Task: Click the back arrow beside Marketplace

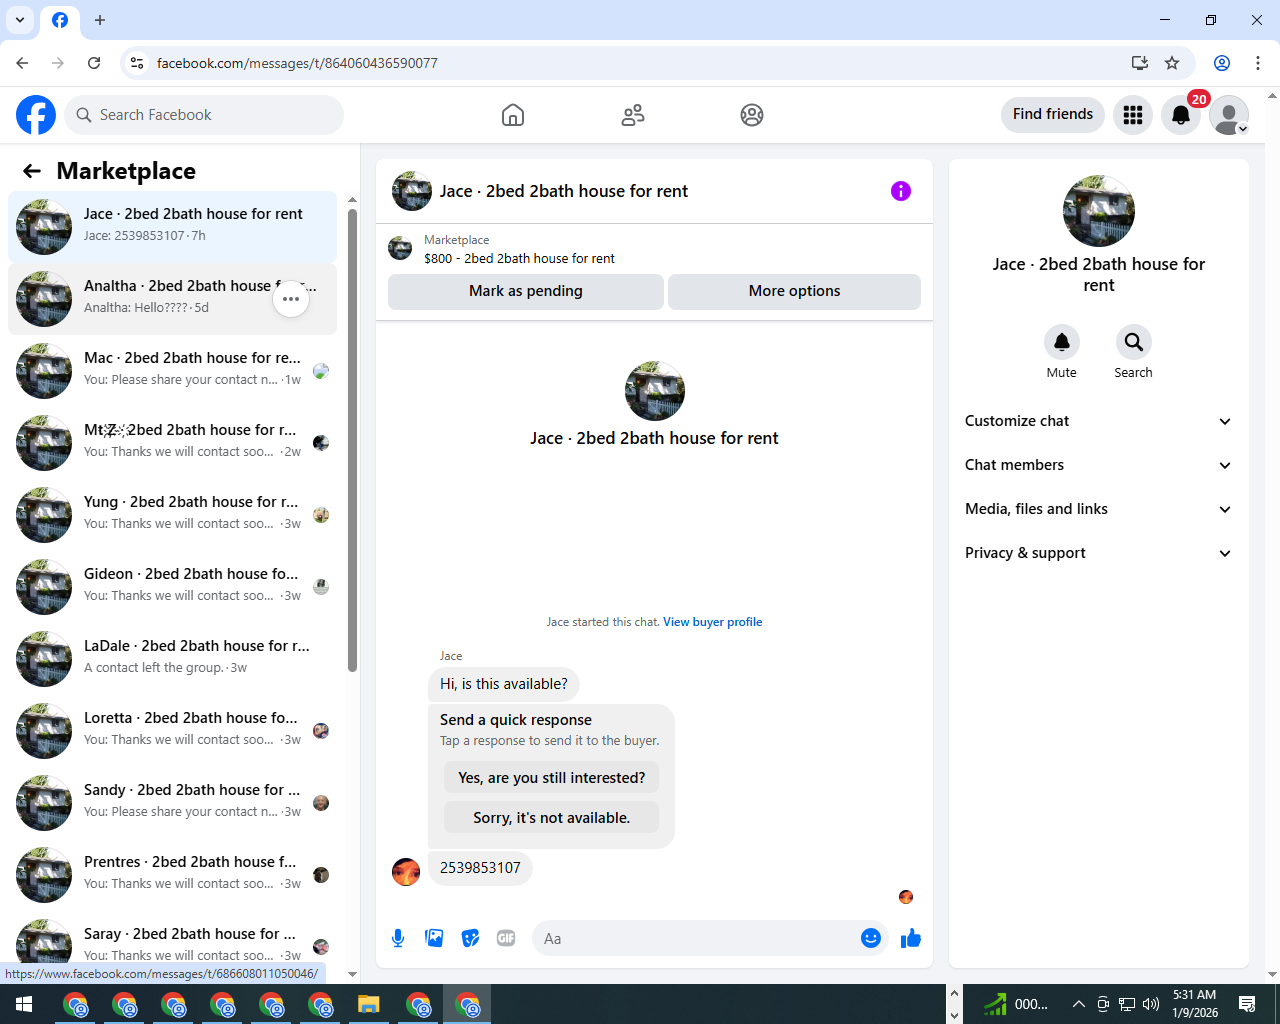Action: click(x=32, y=171)
